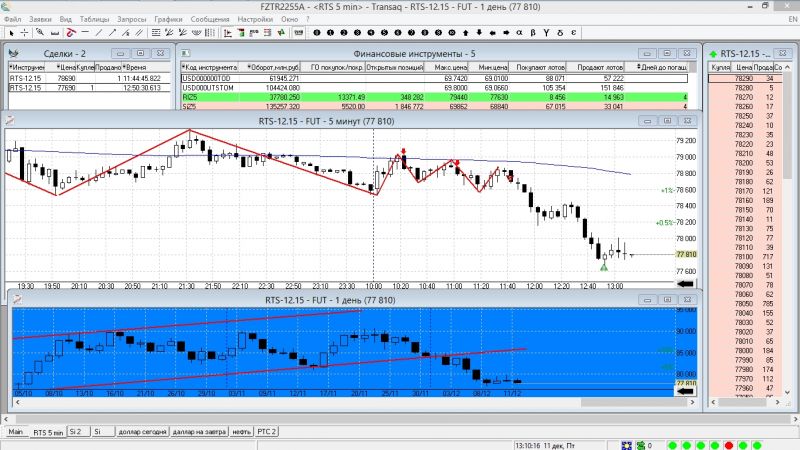
Task: Click the green order book window icon
Action: point(713,54)
